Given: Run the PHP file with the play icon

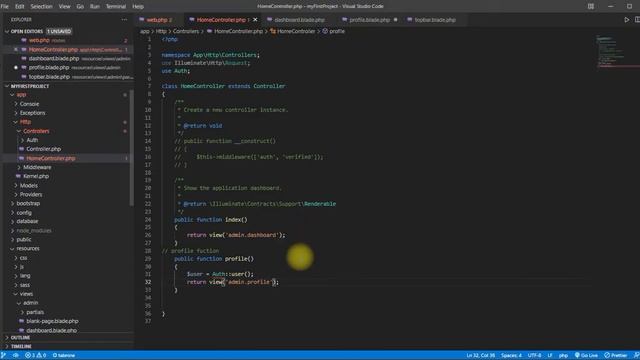Looking at the screenshot, I should pyautogui.click(x=627, y=20).
